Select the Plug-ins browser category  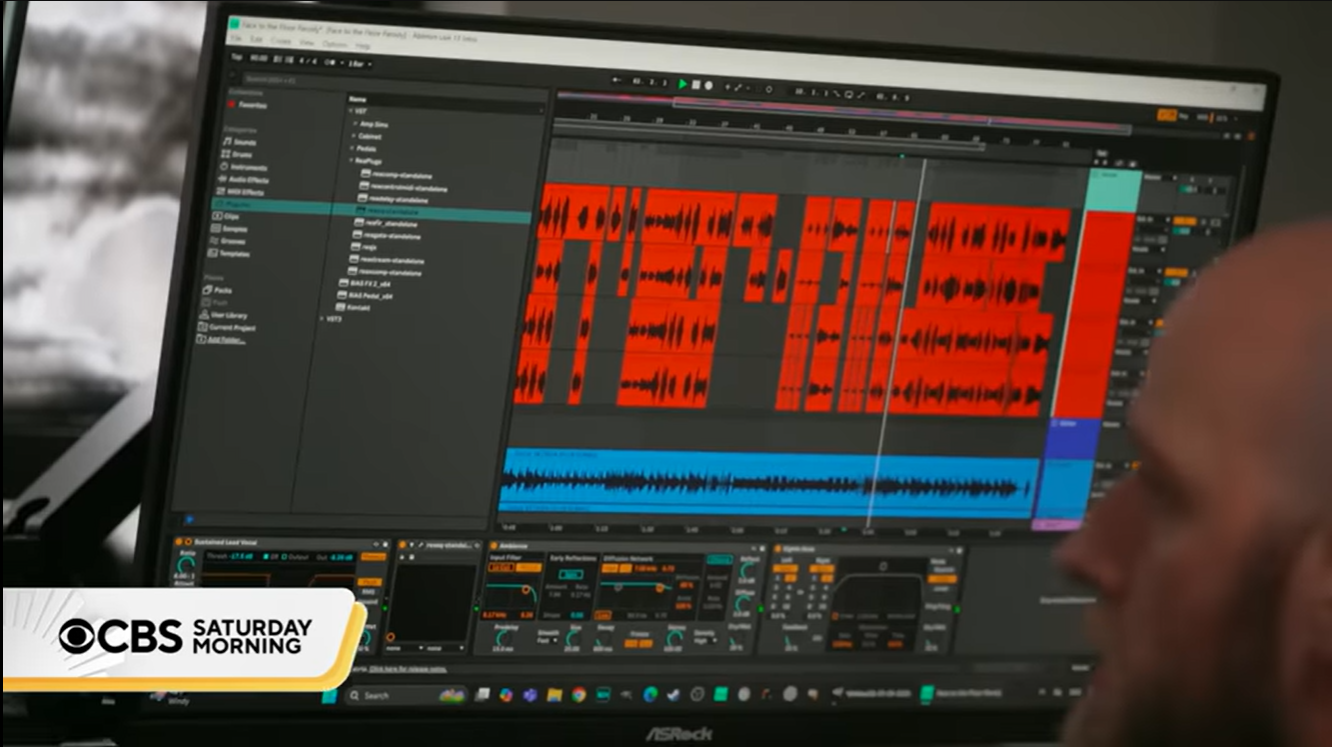click(238, 204)
